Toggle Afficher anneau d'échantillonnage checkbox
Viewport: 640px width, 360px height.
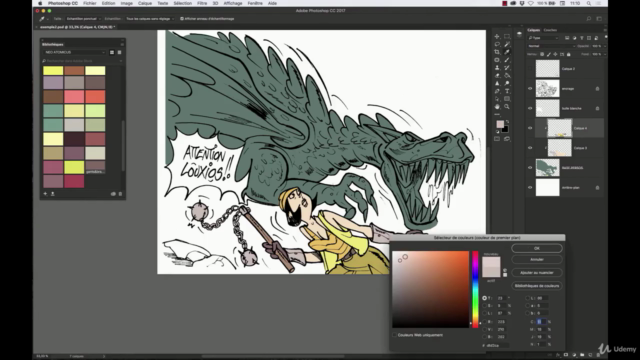click(182, 19)
